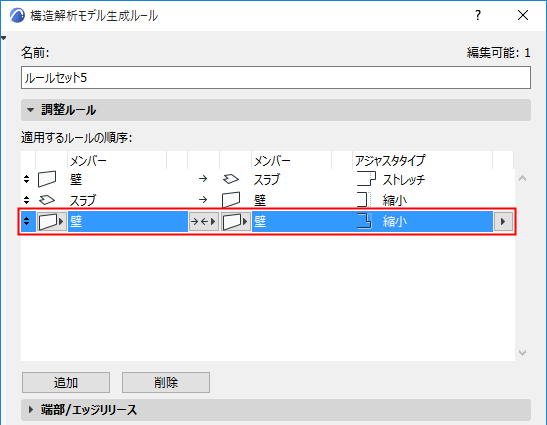Click the help question mark button

478,15
